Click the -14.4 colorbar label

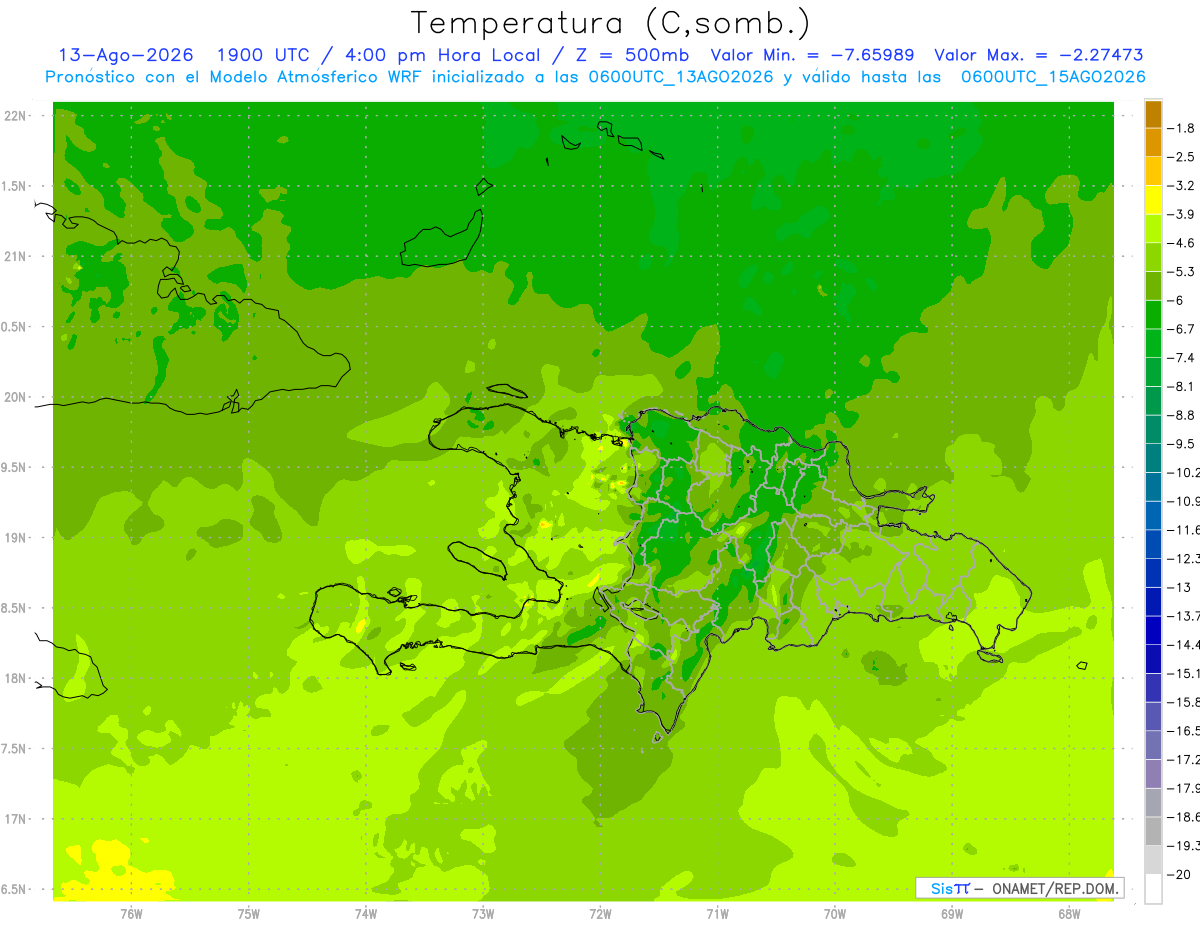tap(1184, 645)
